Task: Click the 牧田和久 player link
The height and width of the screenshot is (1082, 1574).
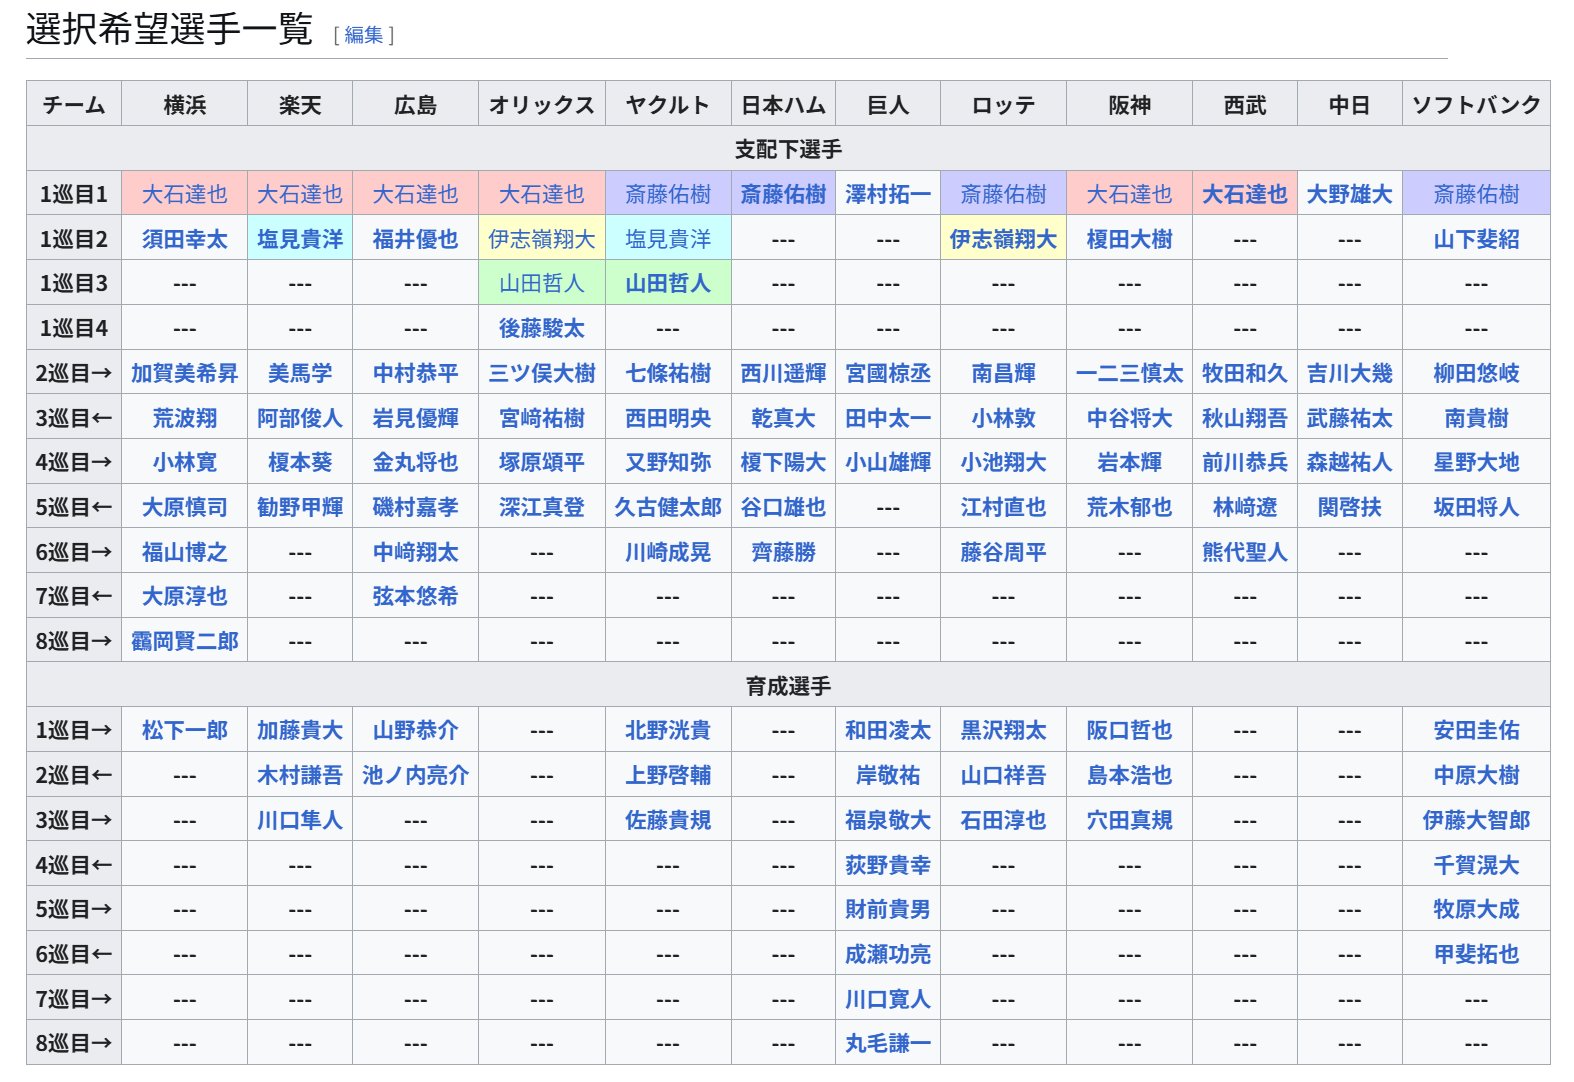Action: [x=1243, y=373]
